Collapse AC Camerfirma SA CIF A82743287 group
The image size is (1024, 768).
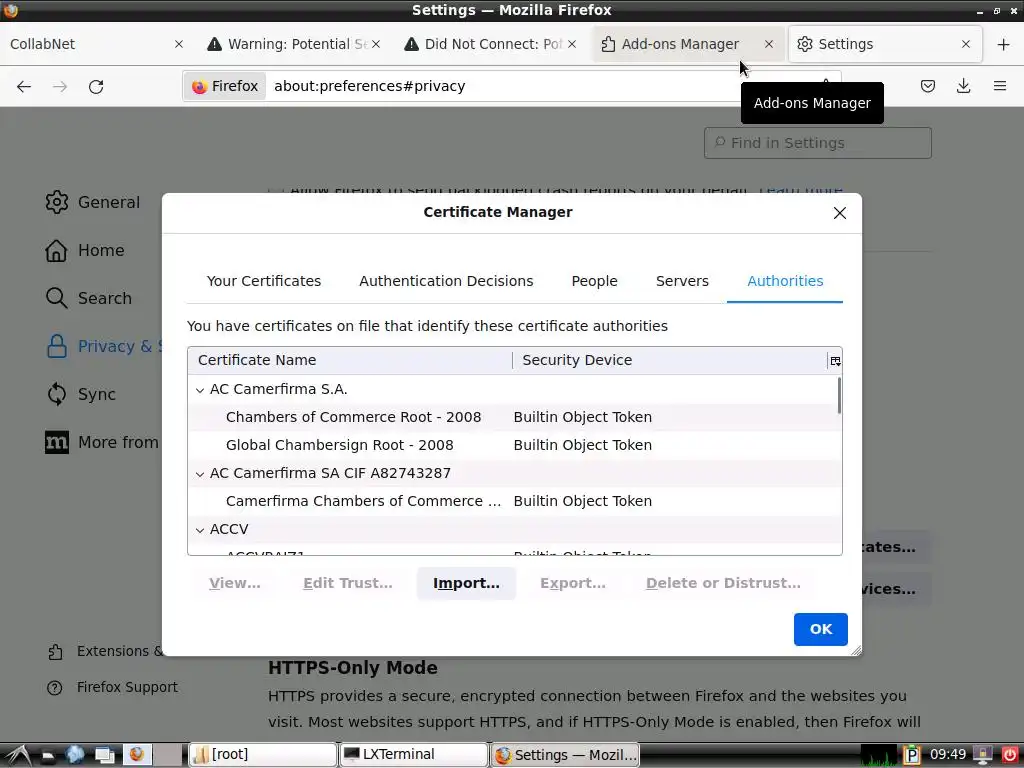point(200,474)
